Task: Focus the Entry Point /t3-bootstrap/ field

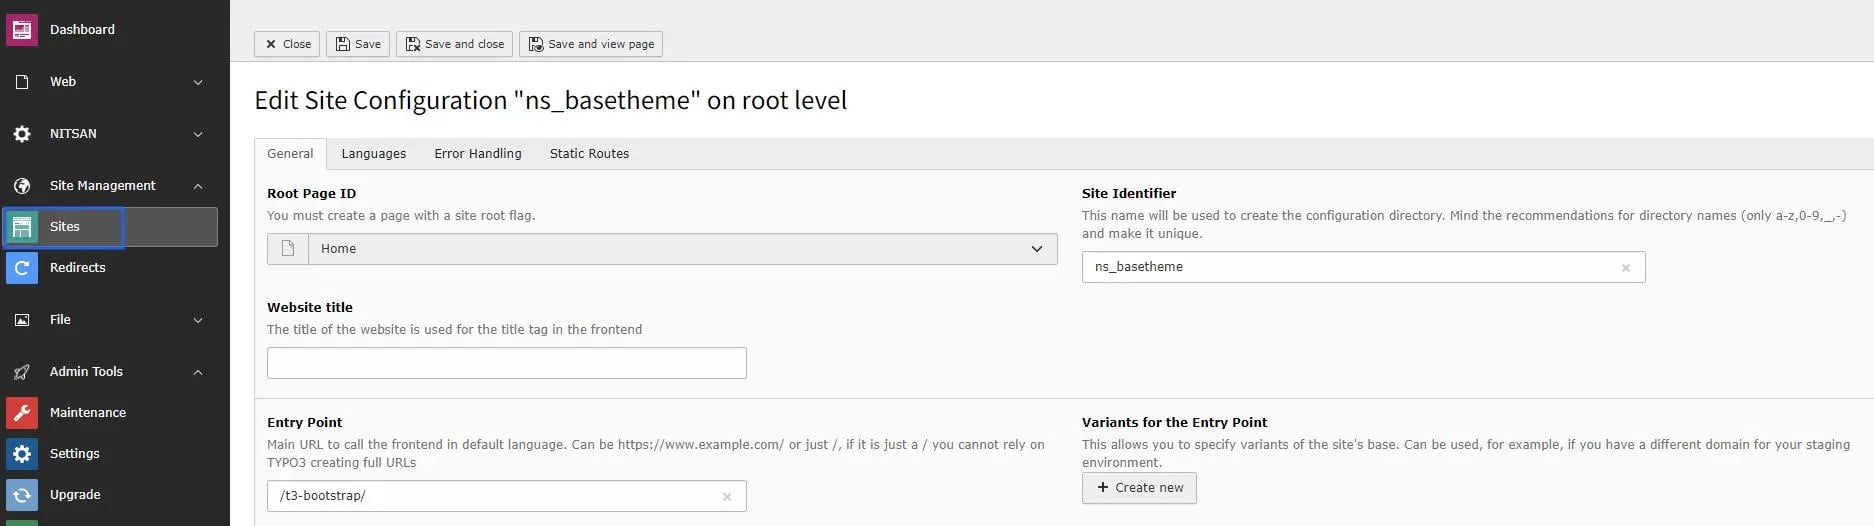Action: coord(507,496)
